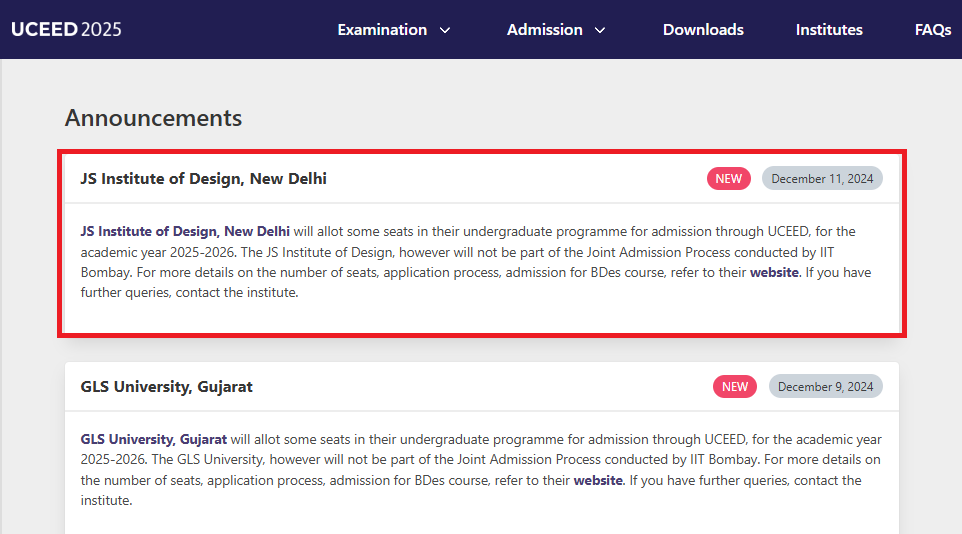Open the Institutes nav item
The width and height of the screenshot is (962, 534).
coord(829,30)
